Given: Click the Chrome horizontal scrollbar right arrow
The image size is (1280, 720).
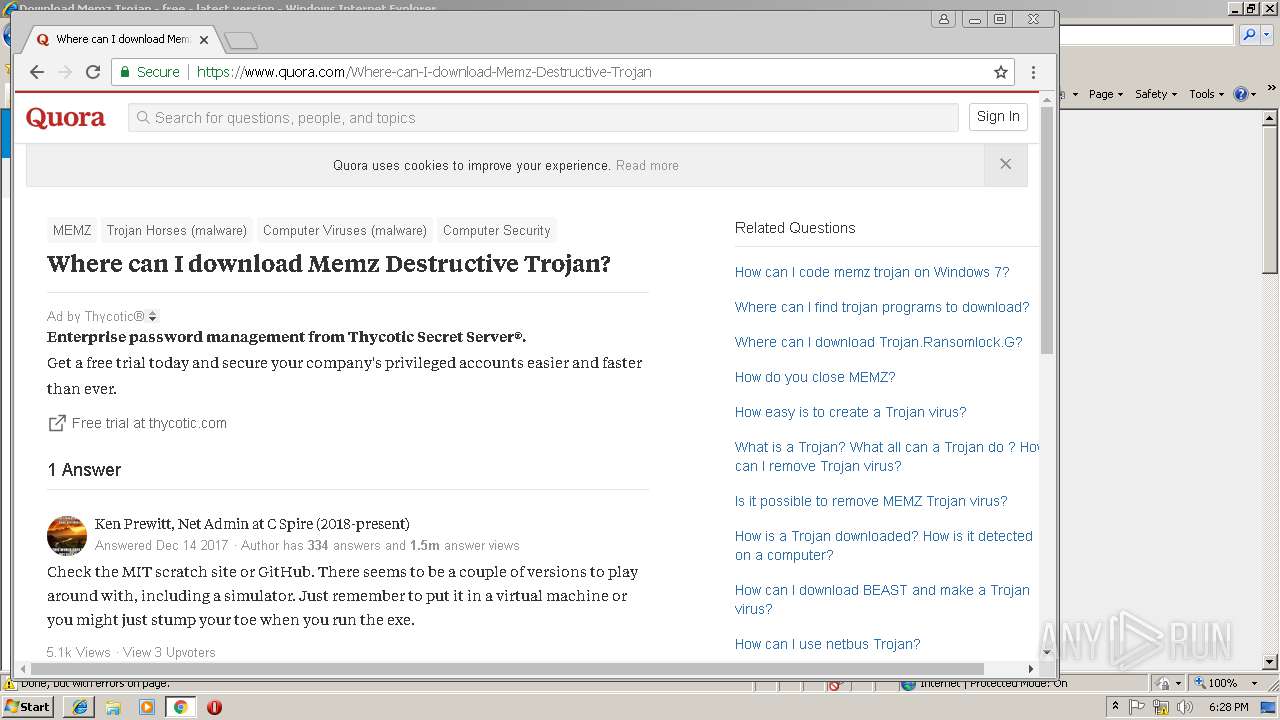Looking at the screenshot, I should (x=1030, y=669).
